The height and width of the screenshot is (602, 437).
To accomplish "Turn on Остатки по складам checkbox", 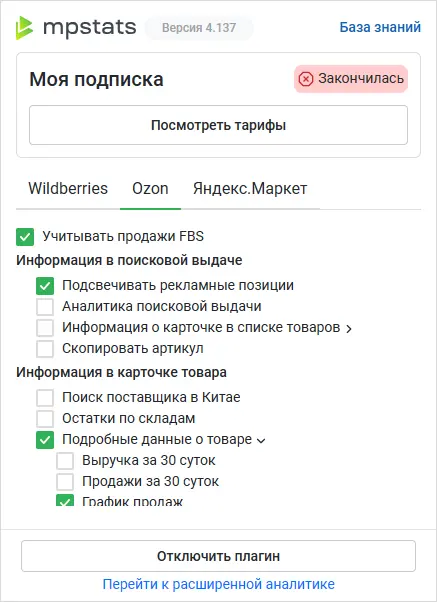I will click(x=45, y=418).
